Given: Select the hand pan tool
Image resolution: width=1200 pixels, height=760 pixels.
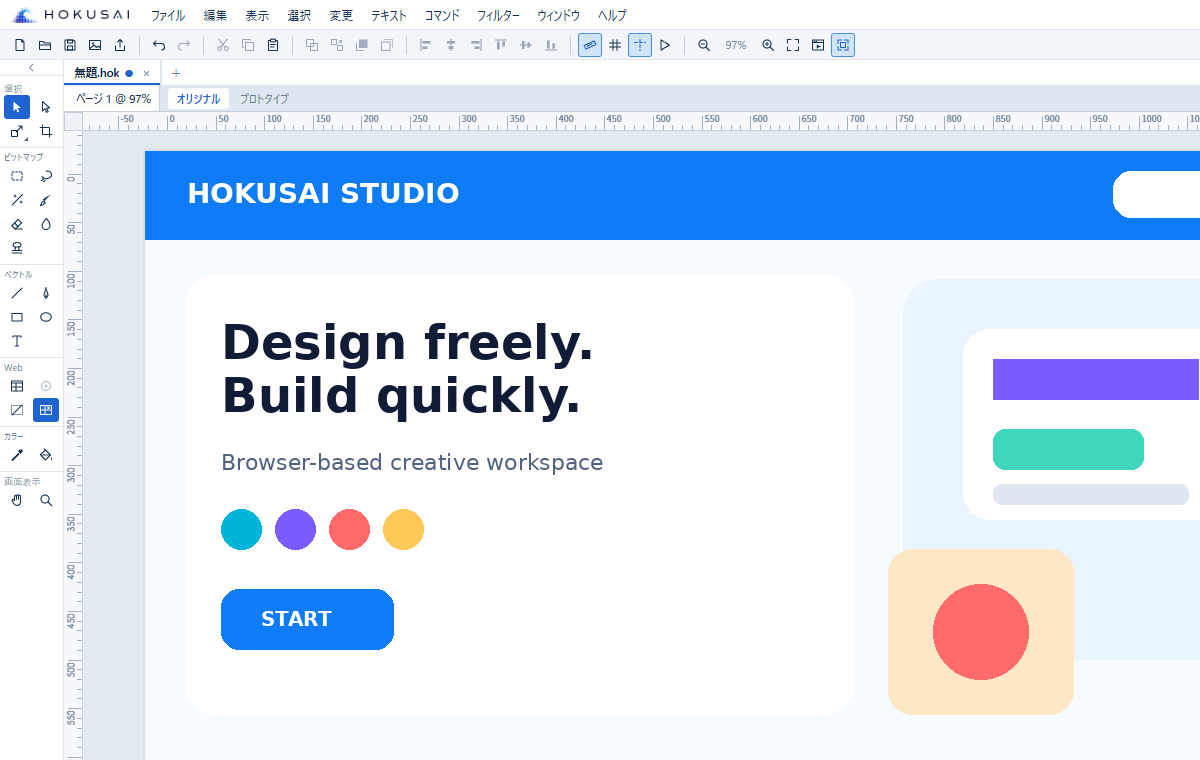Looking at the screenshot, I should click(x=17, y=500).
